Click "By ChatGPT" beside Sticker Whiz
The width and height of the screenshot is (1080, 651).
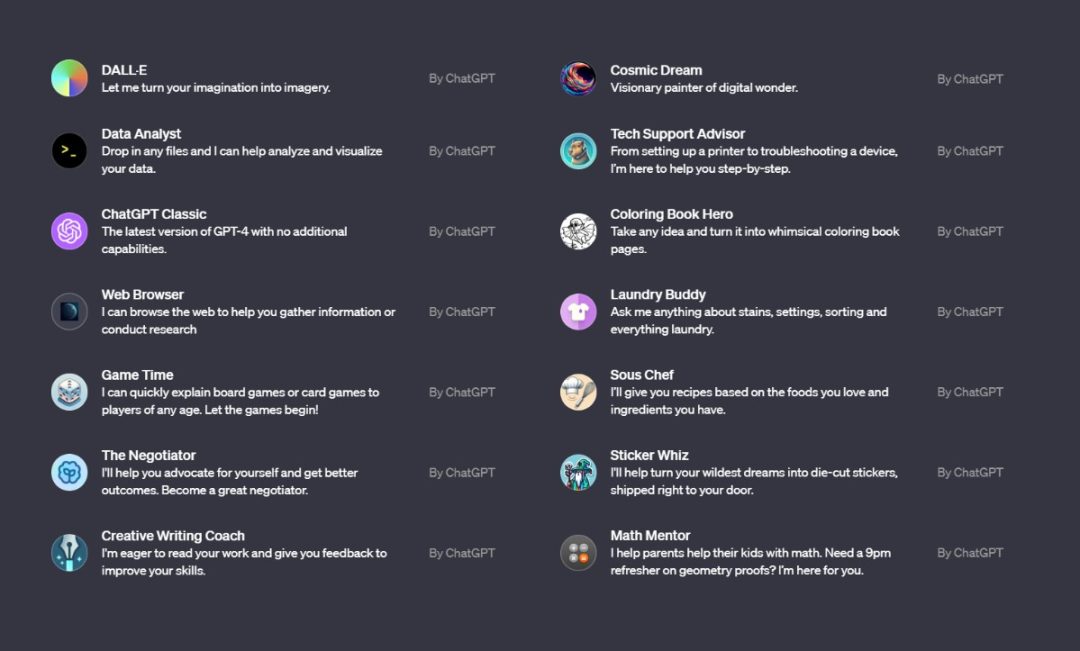click(969, 472)
